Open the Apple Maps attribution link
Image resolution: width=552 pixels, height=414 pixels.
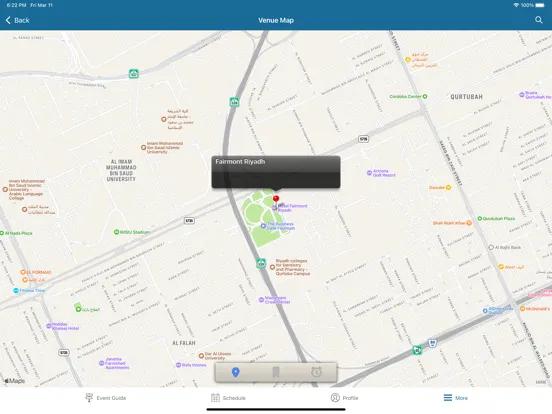point(14,381)
